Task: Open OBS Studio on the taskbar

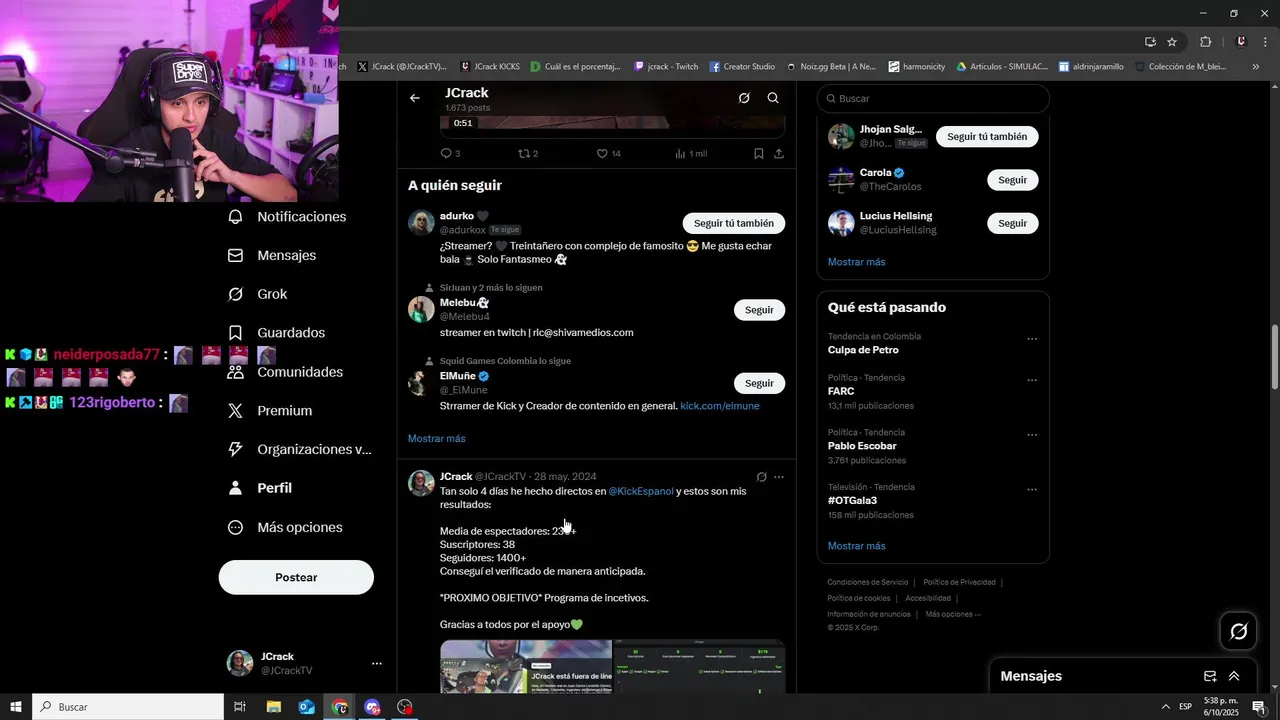Action: (x=405, y=707)
